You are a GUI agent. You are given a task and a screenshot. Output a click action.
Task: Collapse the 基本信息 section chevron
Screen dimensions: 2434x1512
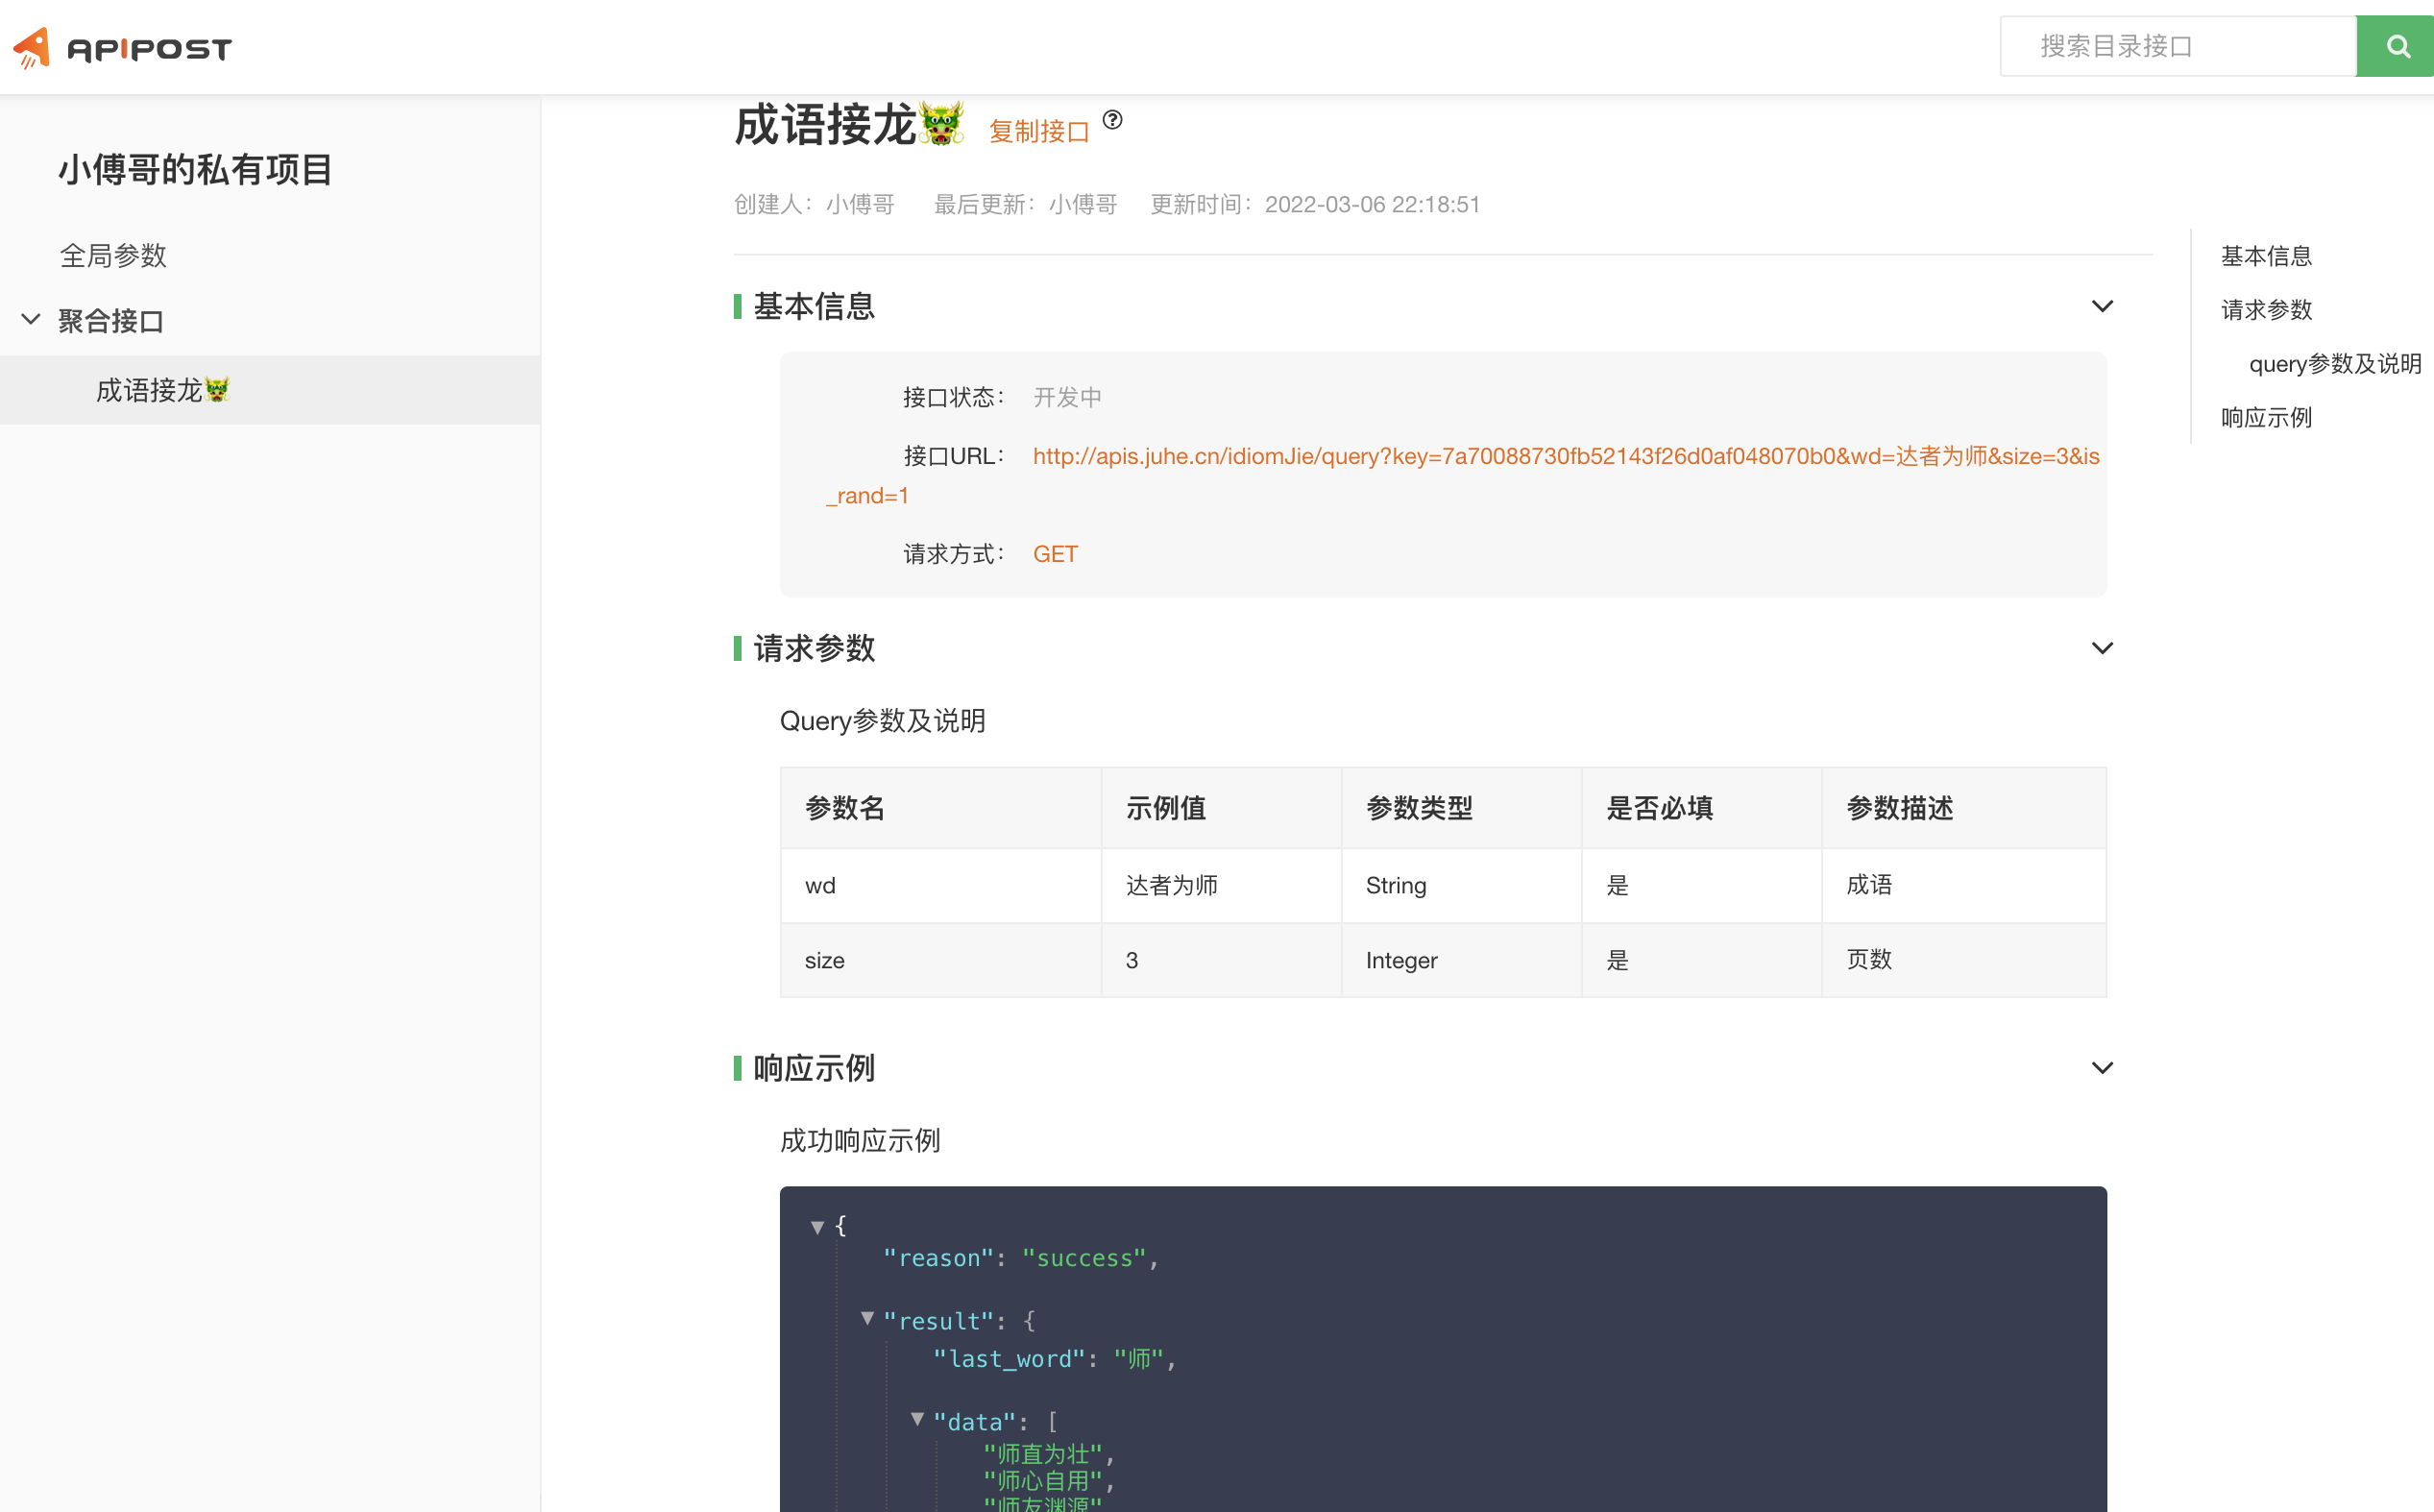point(2102,306)
